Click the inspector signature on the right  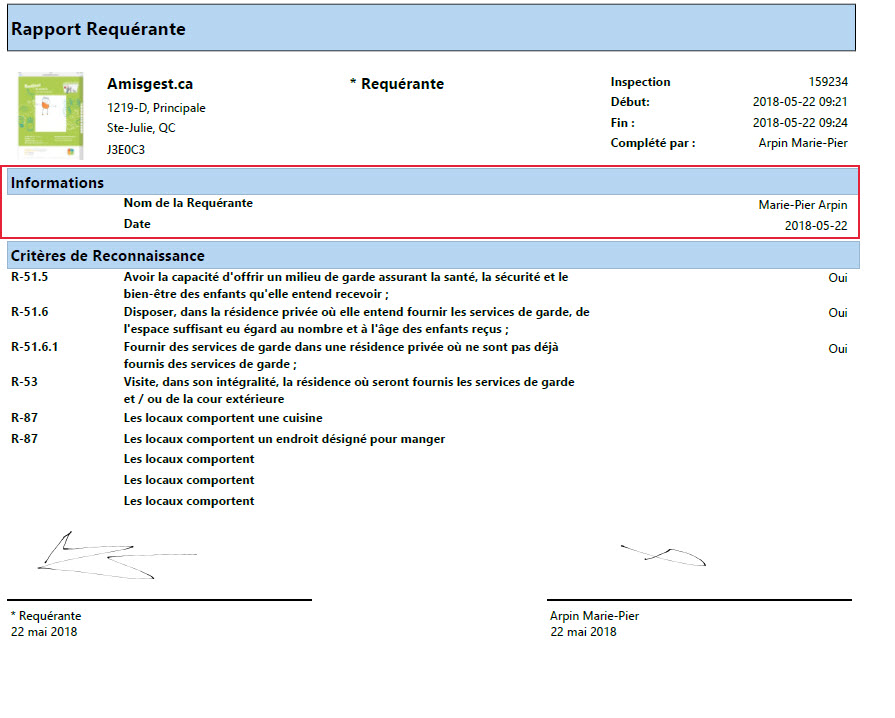(x=663, y=555)
